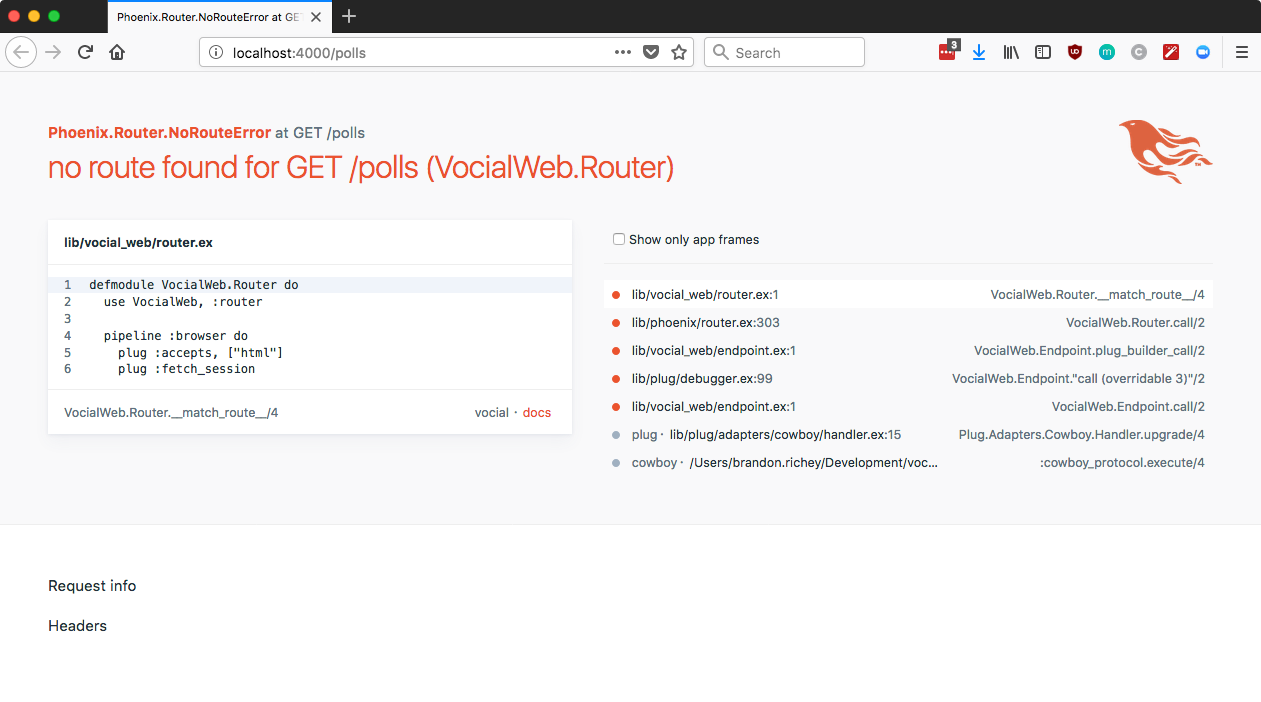Screen dimensions: 1261x702
Task: Click VocialWeb.Router.__match_route__/4 under the code
Action: pyautogui.click(x=171, y=412)
